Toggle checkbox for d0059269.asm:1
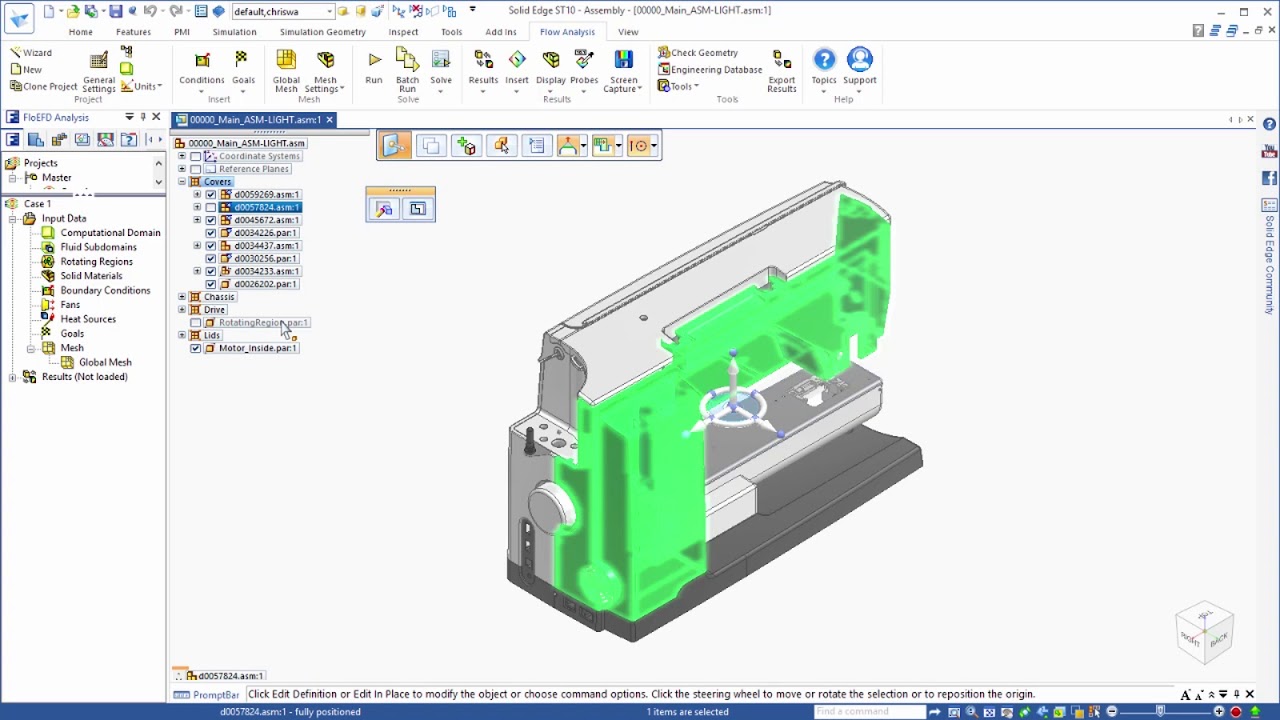The height and width of the screenshot is (720, 1280). (211, 195)
